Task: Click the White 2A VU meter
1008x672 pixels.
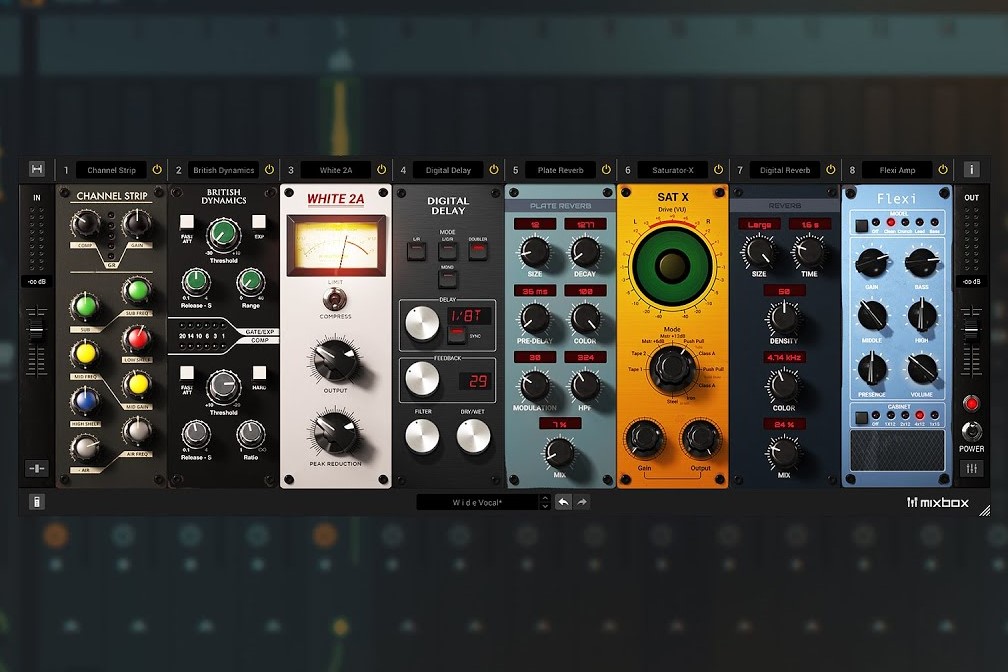Action: click(x=336, y=245)
